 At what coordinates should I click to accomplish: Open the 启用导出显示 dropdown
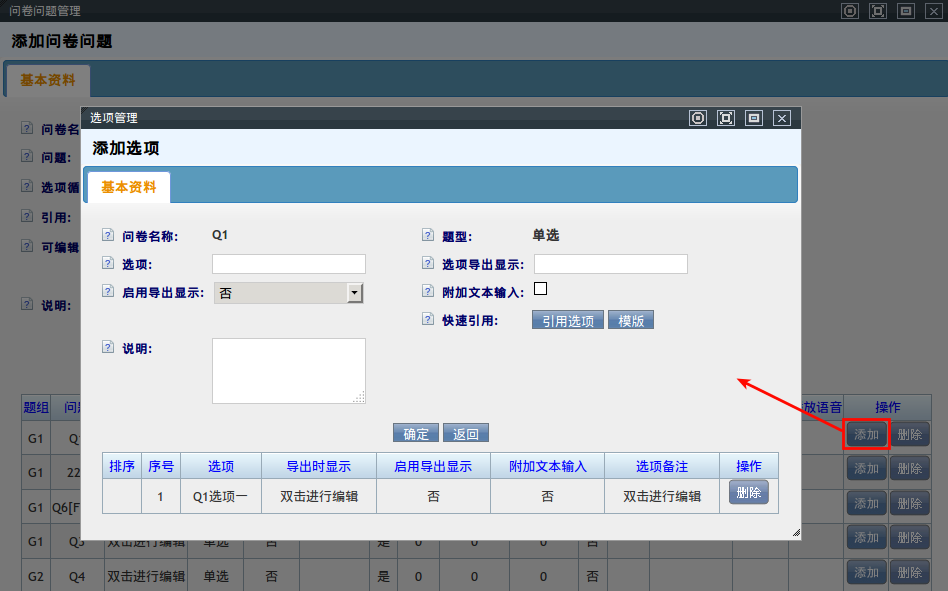(354, 292)
